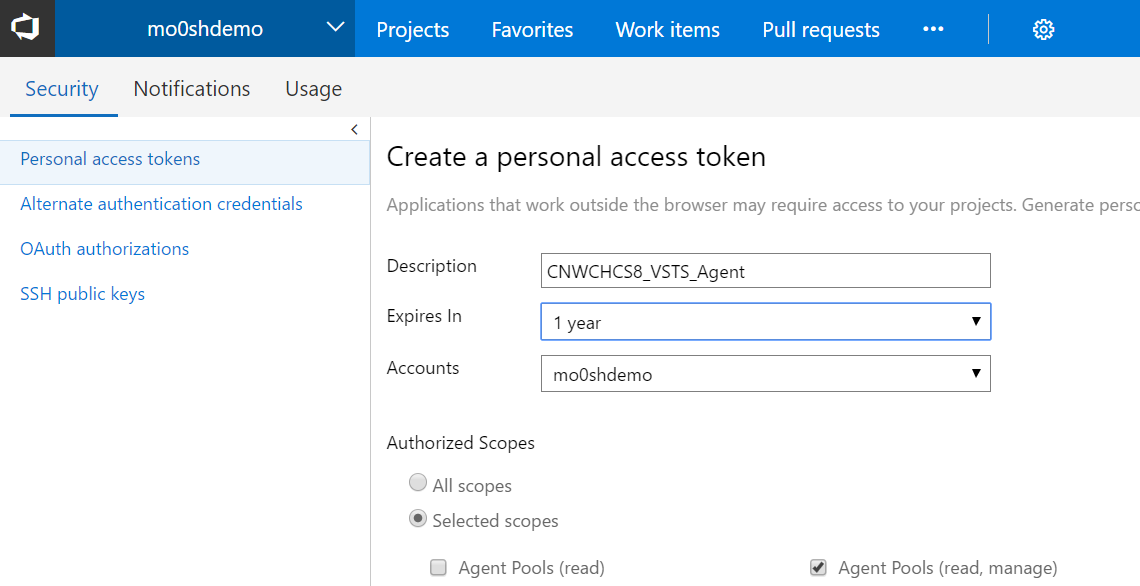Switch to the Notifications tab
The image size is (1140, 586).
191,89
